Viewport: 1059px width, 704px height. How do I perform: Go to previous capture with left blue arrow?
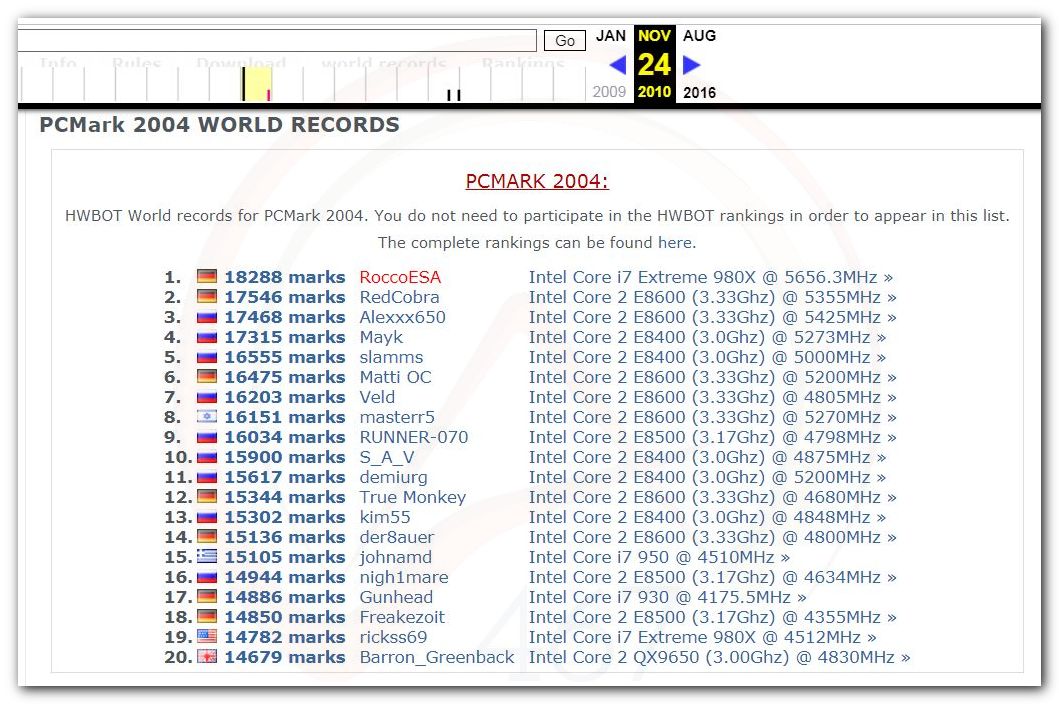click(617, 65)
